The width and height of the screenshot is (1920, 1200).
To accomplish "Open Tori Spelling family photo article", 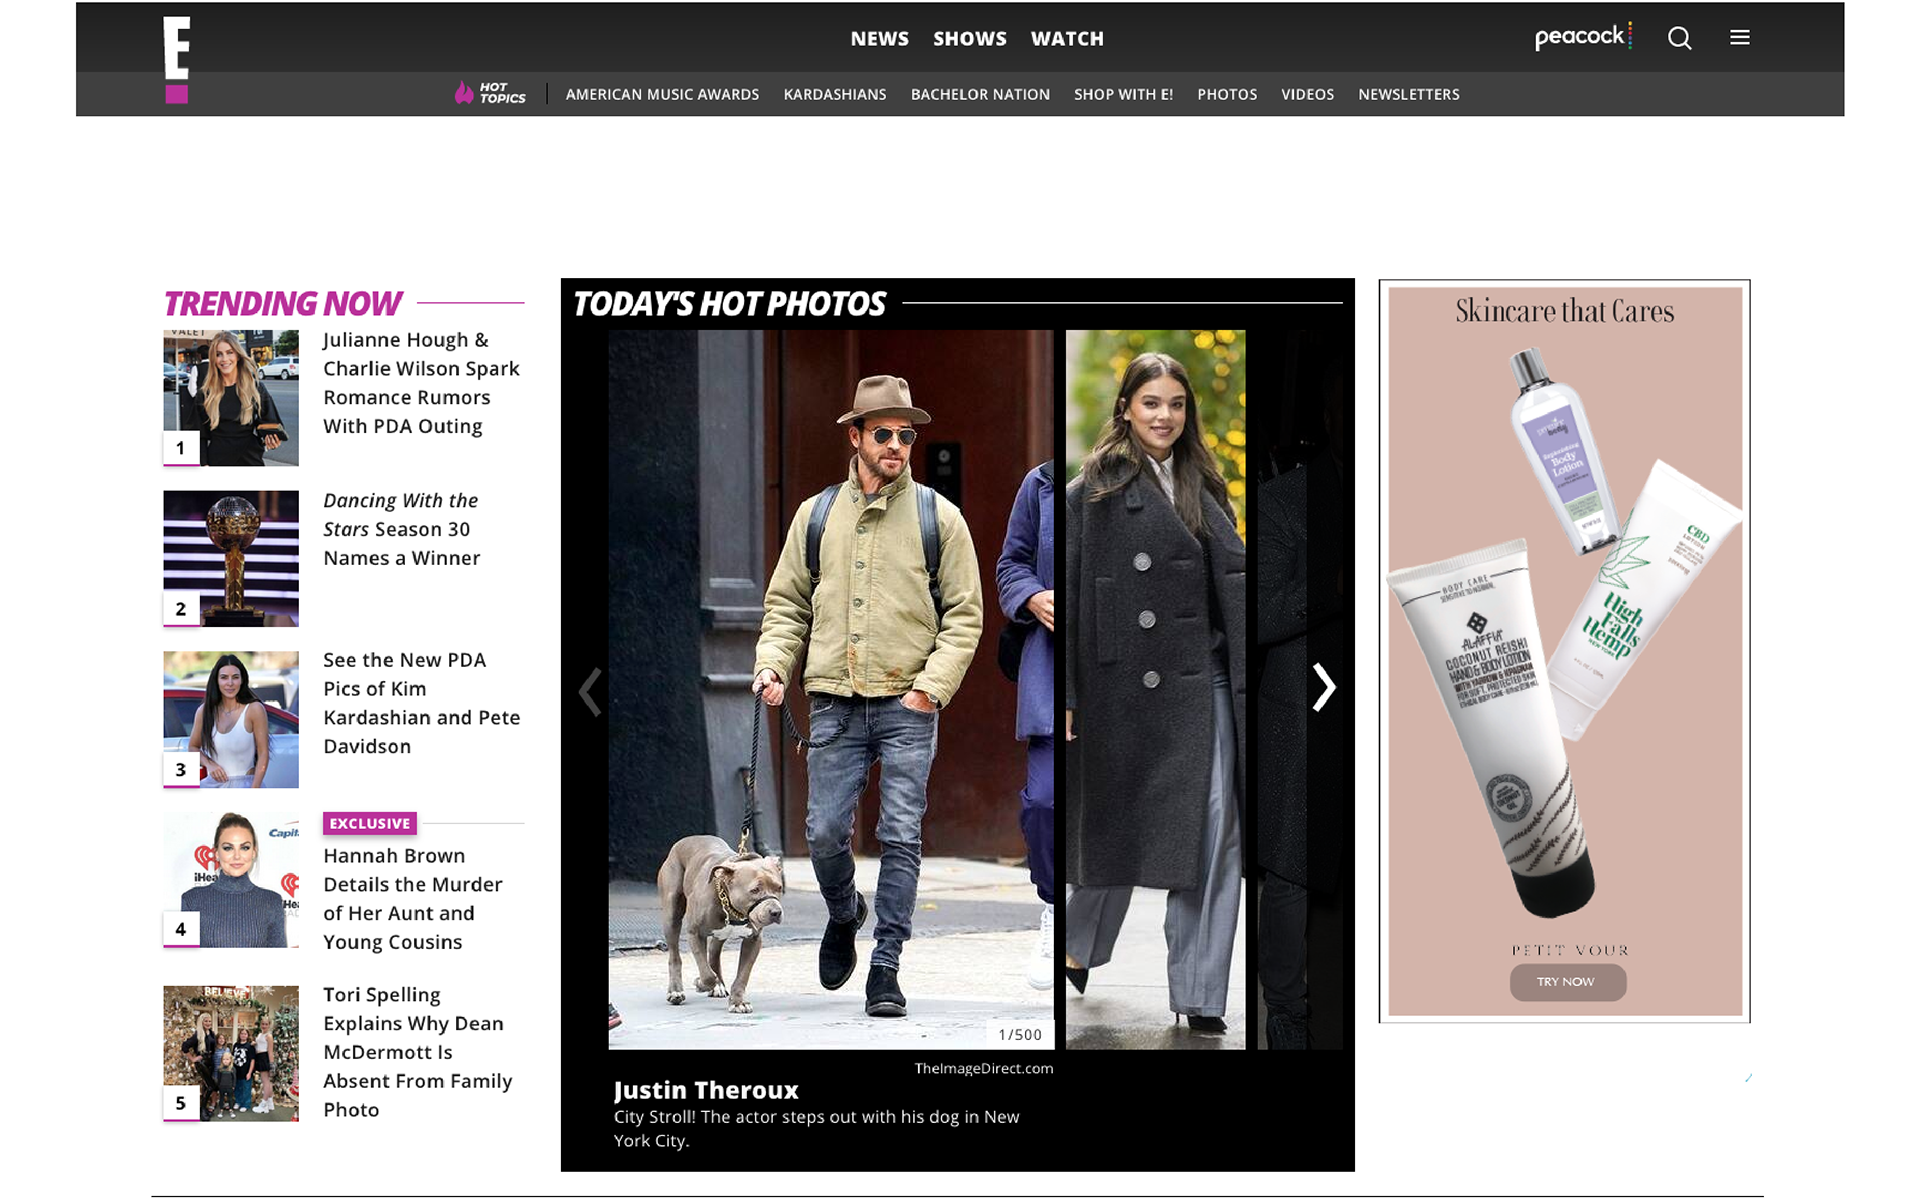I will click(417, 1052).
